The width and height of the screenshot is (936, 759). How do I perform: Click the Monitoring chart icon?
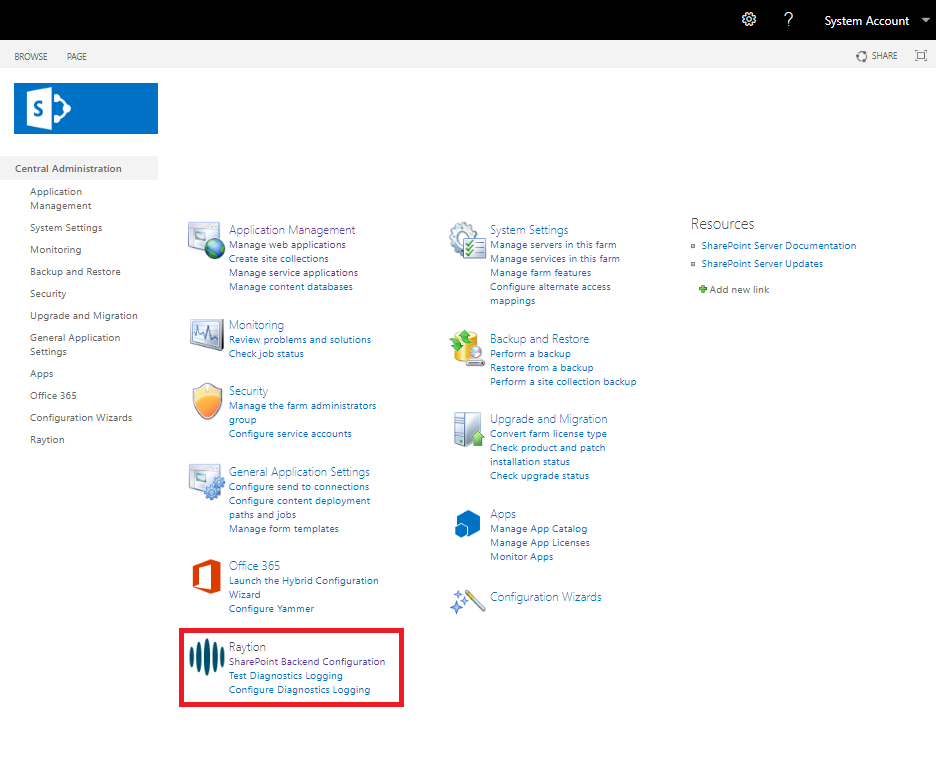coord(206,335)
